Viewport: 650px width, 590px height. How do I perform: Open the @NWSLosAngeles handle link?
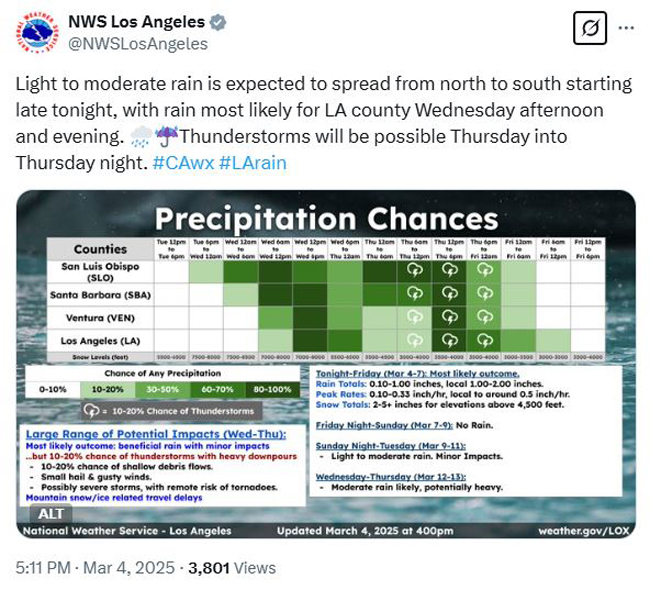point(138,44)
